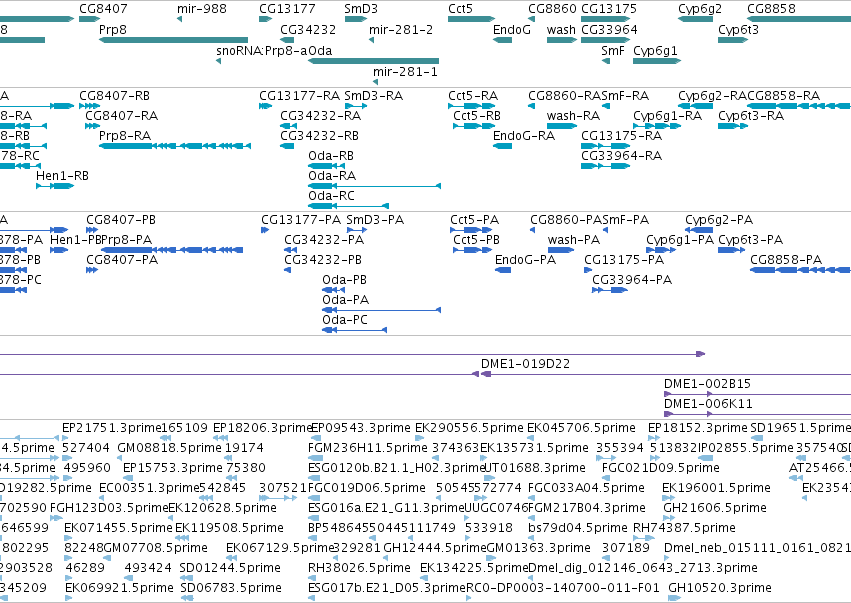The width and height of the screenshot is (851, 603).
Task: Select the Cyp6g1-RA transcript label
Action: coord(667,116)
